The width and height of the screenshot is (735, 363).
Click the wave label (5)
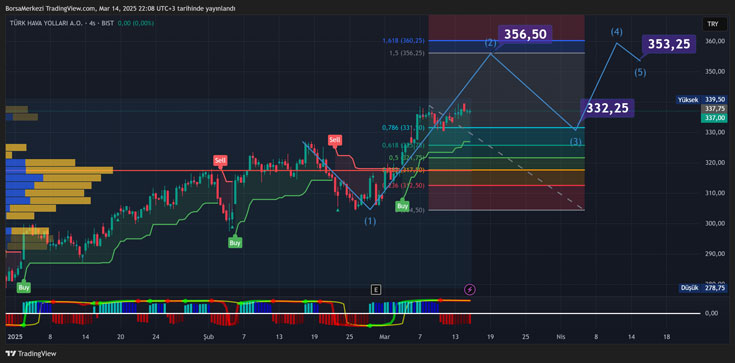[640, 73]
